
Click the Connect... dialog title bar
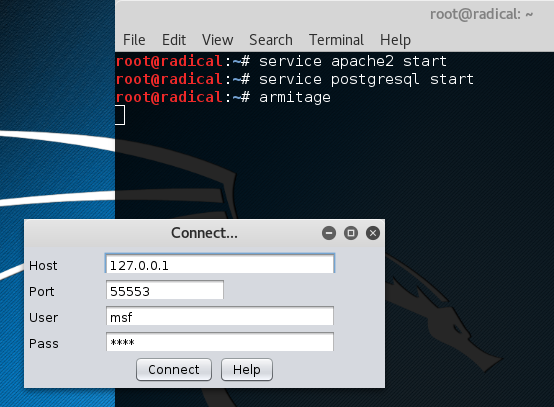click(x=205, y=233)
